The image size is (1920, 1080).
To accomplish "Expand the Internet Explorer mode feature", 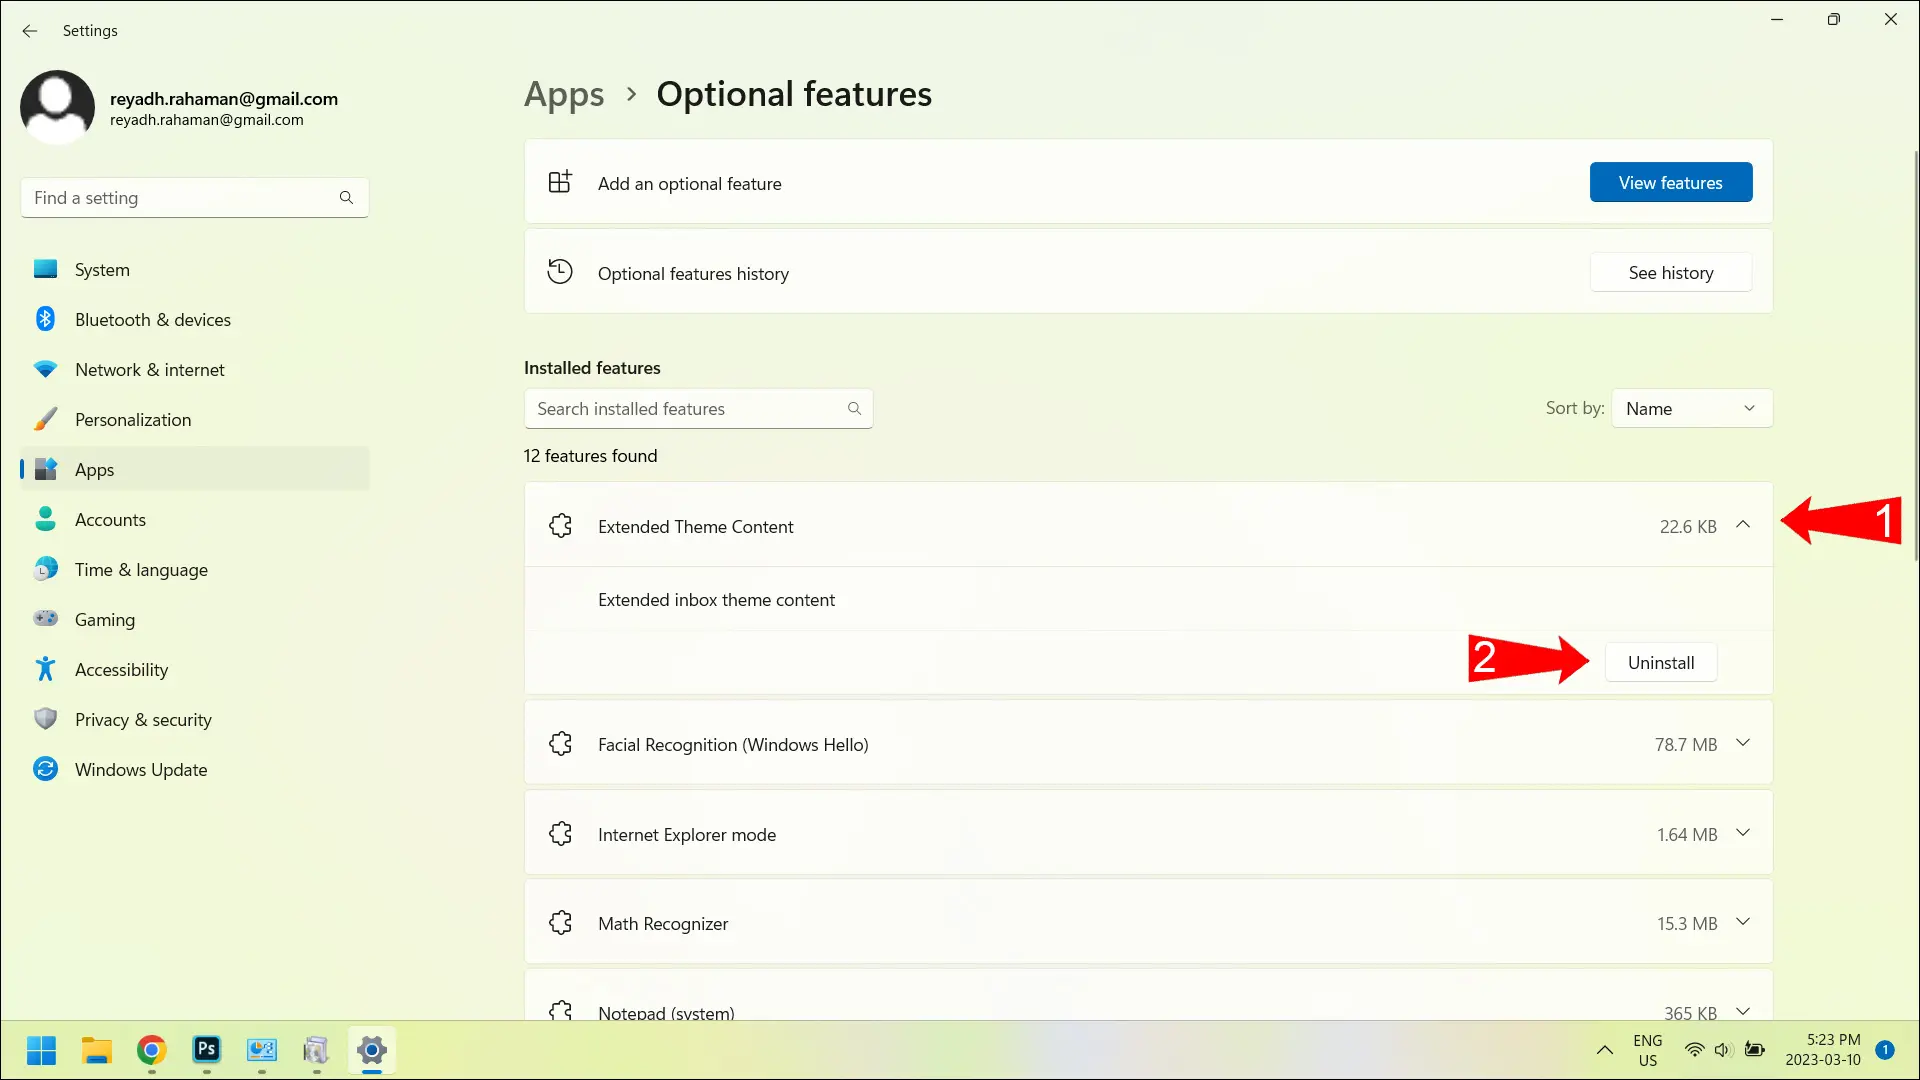I will [1743, 833].
